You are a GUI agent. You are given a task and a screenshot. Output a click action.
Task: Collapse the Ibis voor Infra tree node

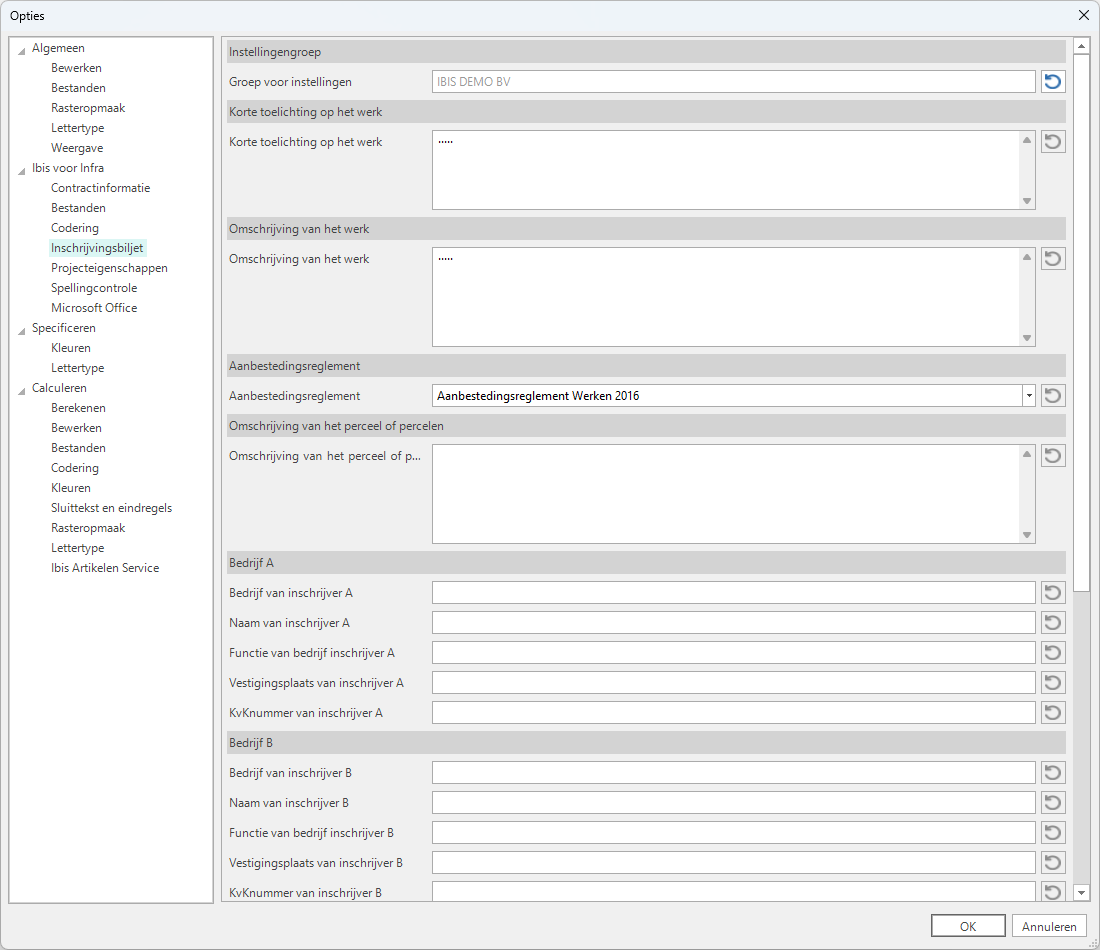[22, 169]
